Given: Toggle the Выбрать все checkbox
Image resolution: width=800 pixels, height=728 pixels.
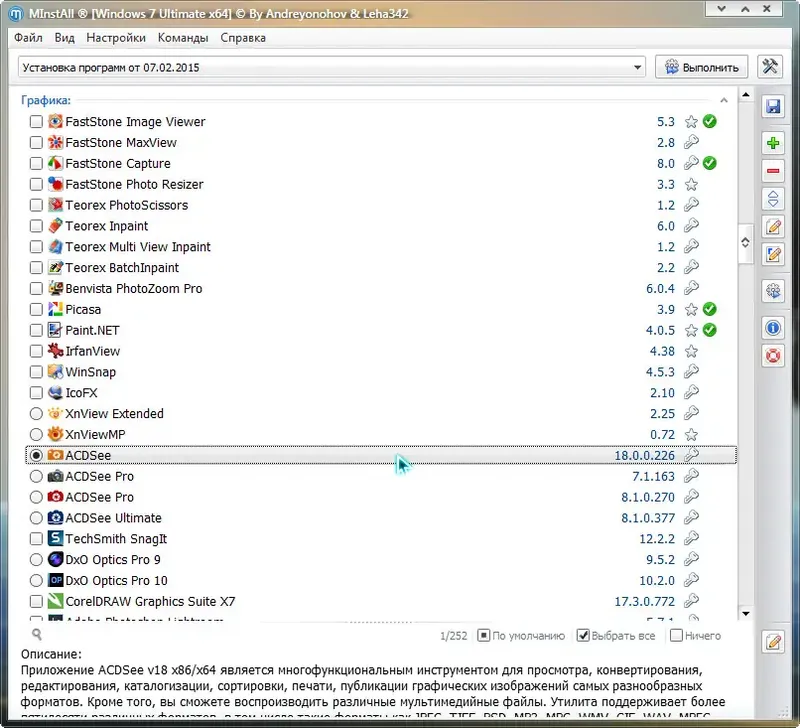Looking at the screenshot, I should [583, 635].
